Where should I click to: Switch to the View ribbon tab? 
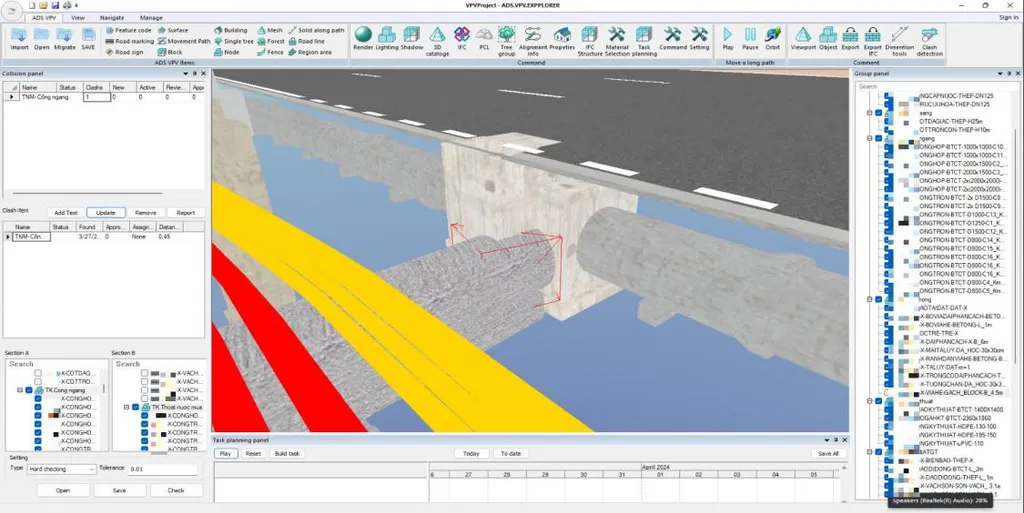click(78, 18)
